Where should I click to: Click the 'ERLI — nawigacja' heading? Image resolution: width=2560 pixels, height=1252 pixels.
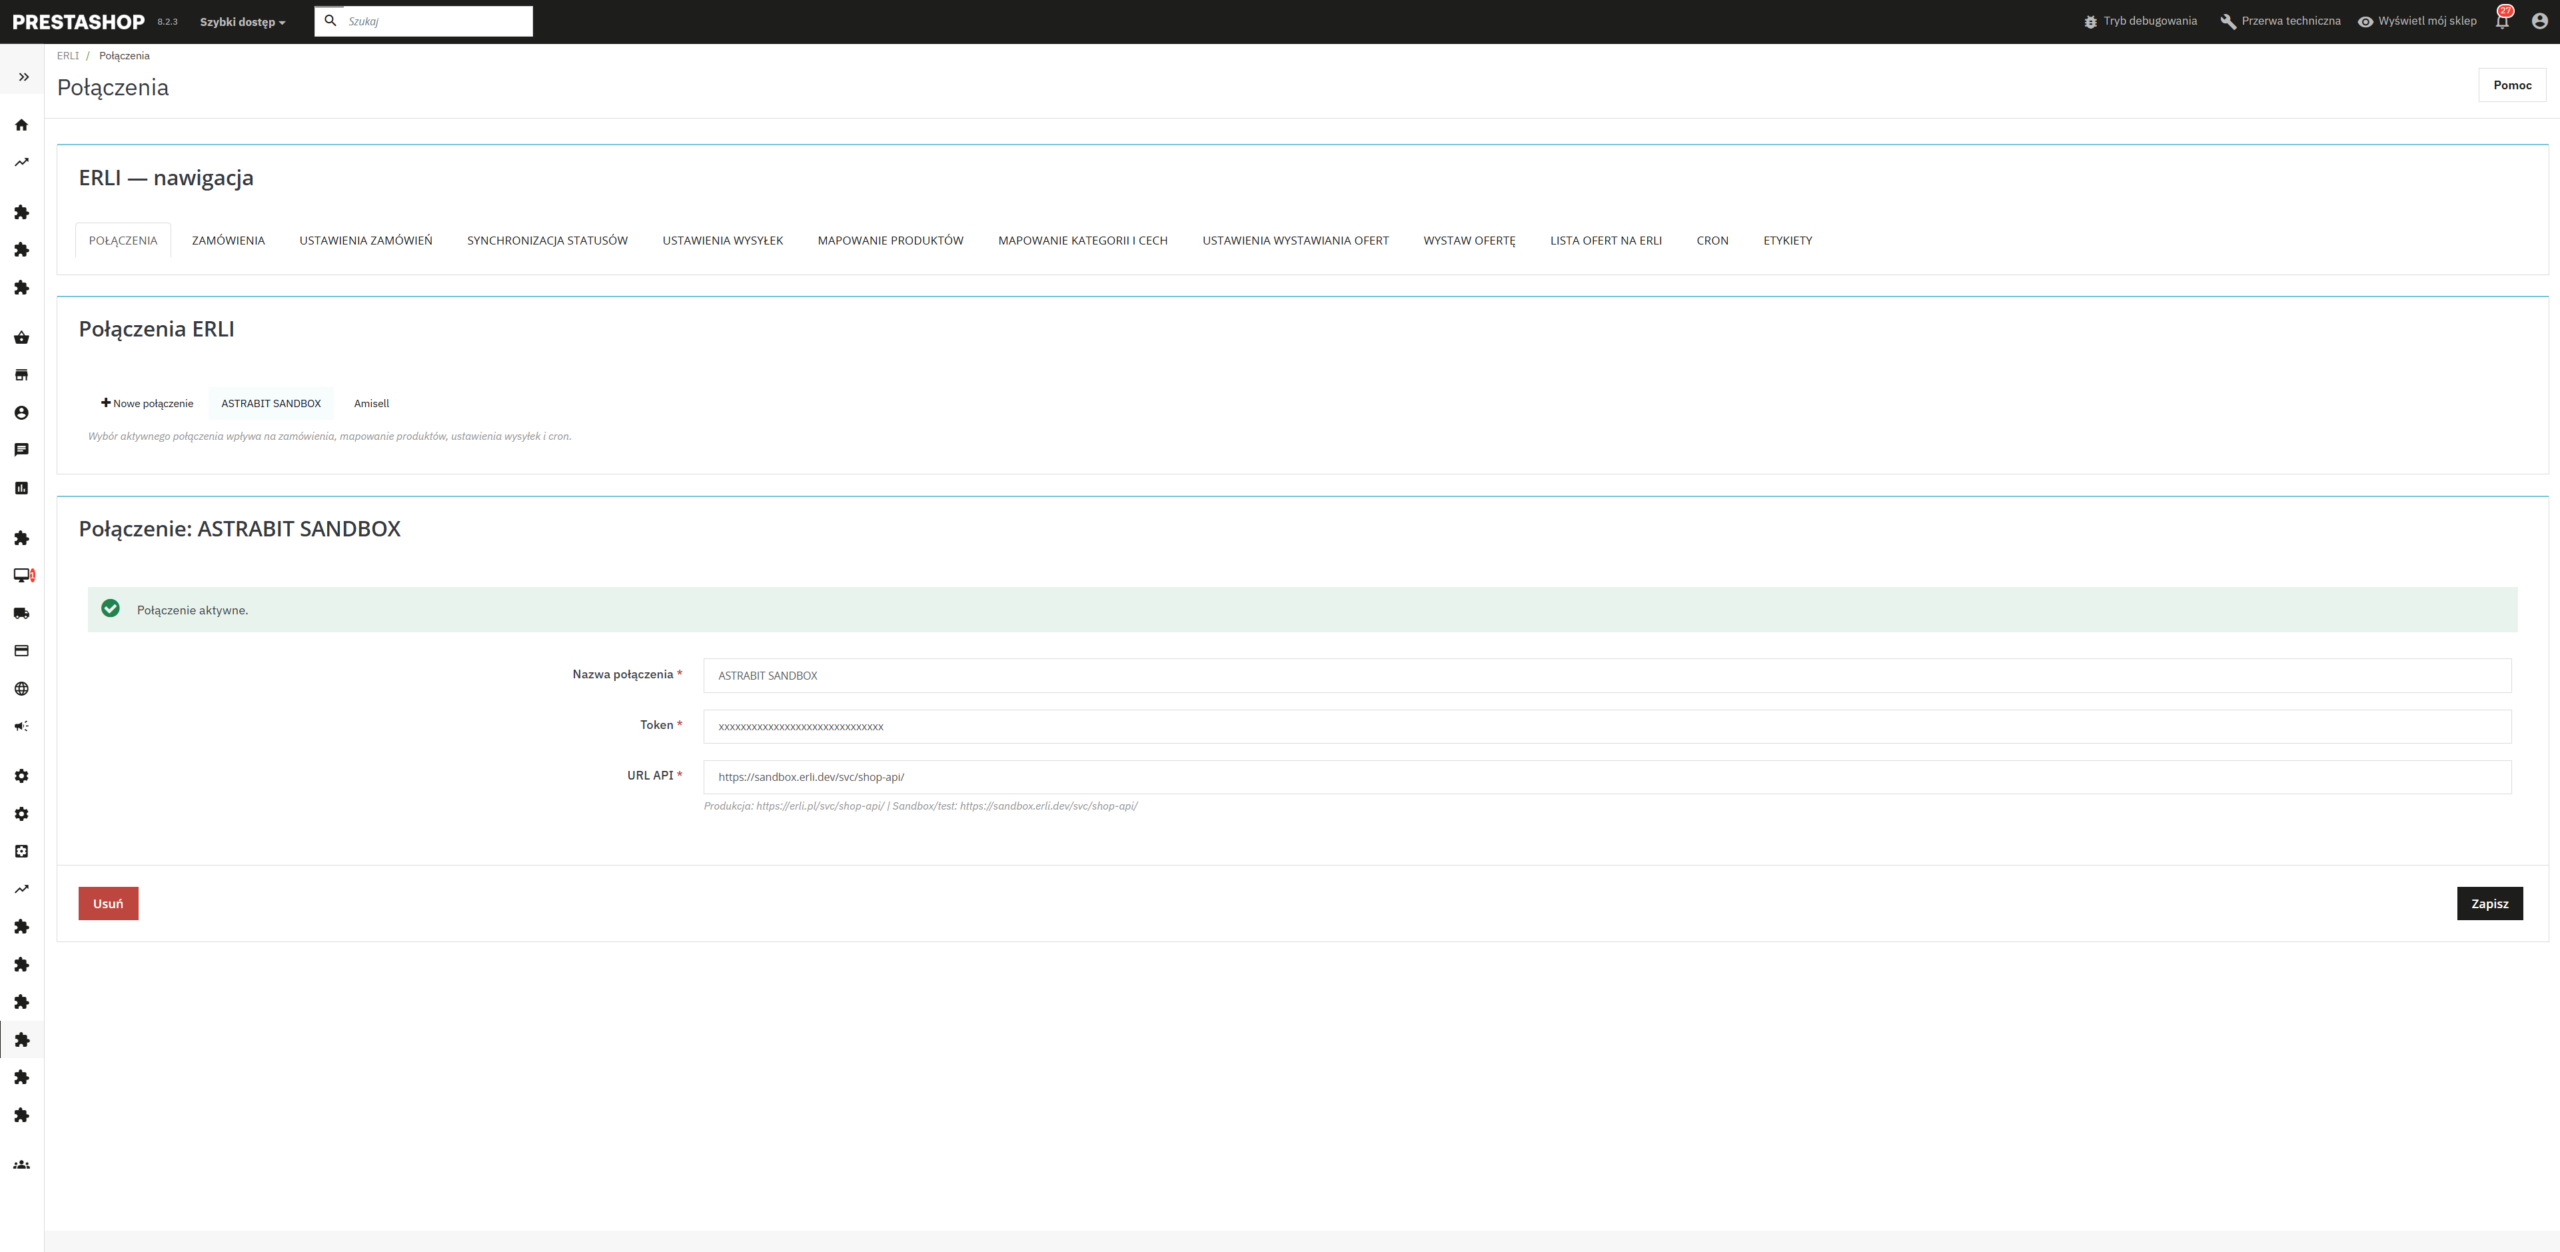(x=166, y=178)
